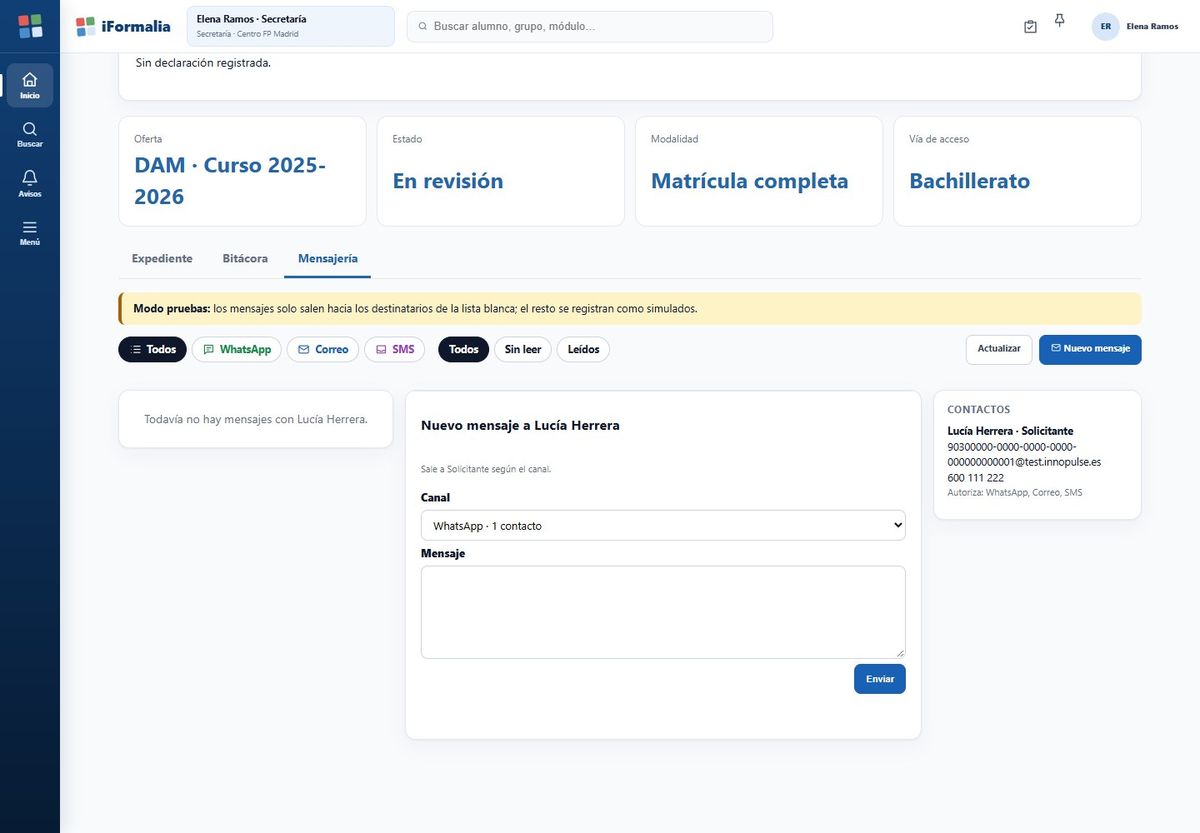Open the Elena Ramos · Secretaría role selector
Image resolution: width=1200 pixels, height=833 pixels.
pyautogui.click(x=291, y=26)
